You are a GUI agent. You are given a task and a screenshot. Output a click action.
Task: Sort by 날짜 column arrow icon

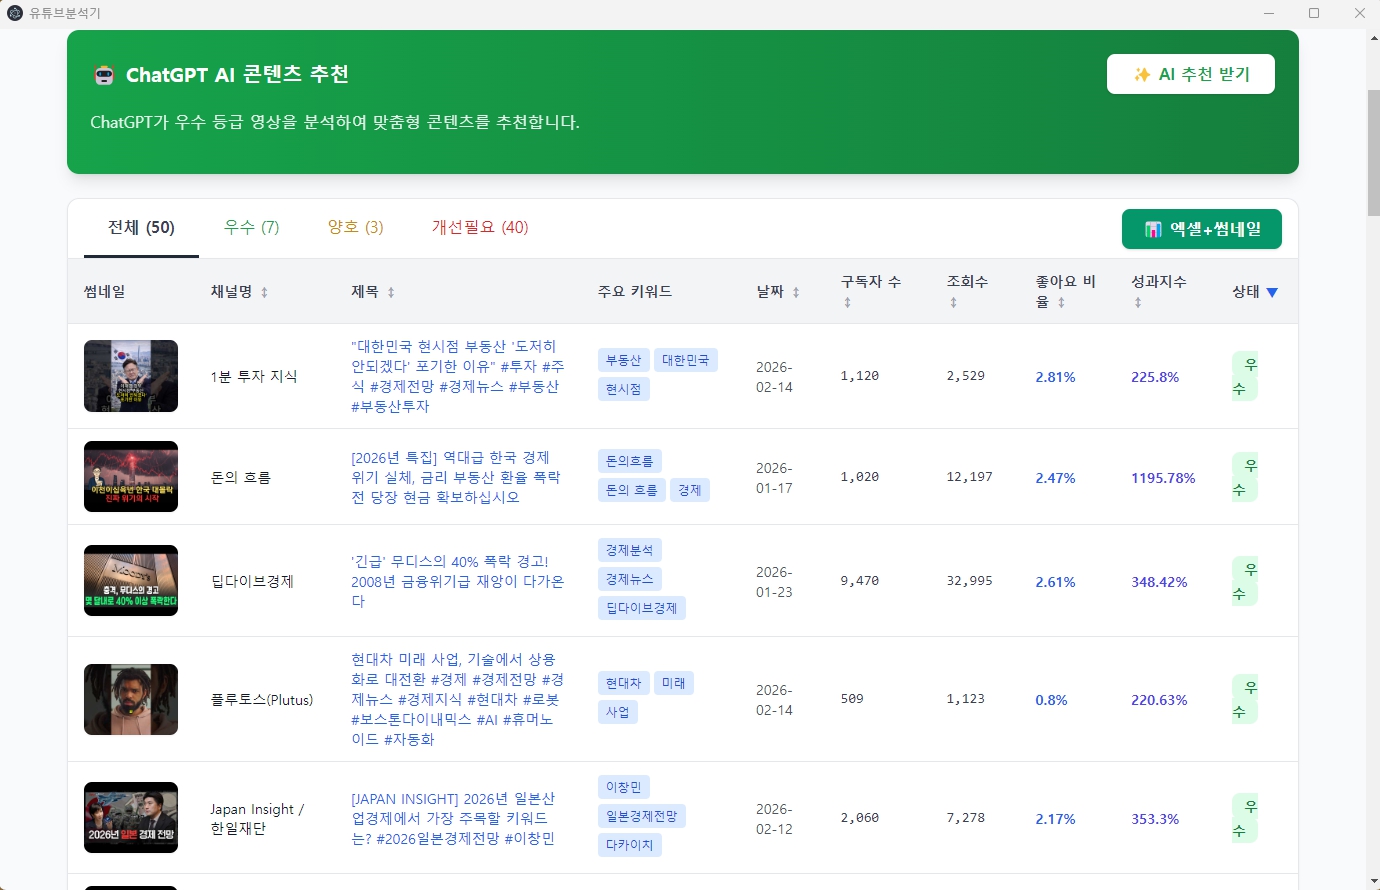tap(796, 293)
